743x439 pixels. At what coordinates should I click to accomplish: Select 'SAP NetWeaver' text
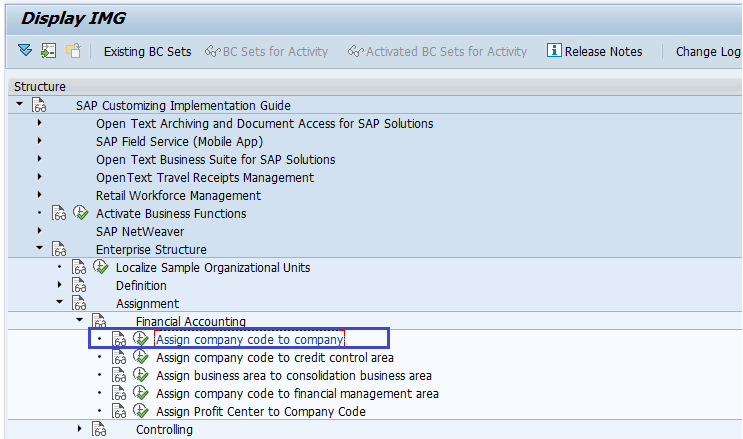(x=140, y=231)
